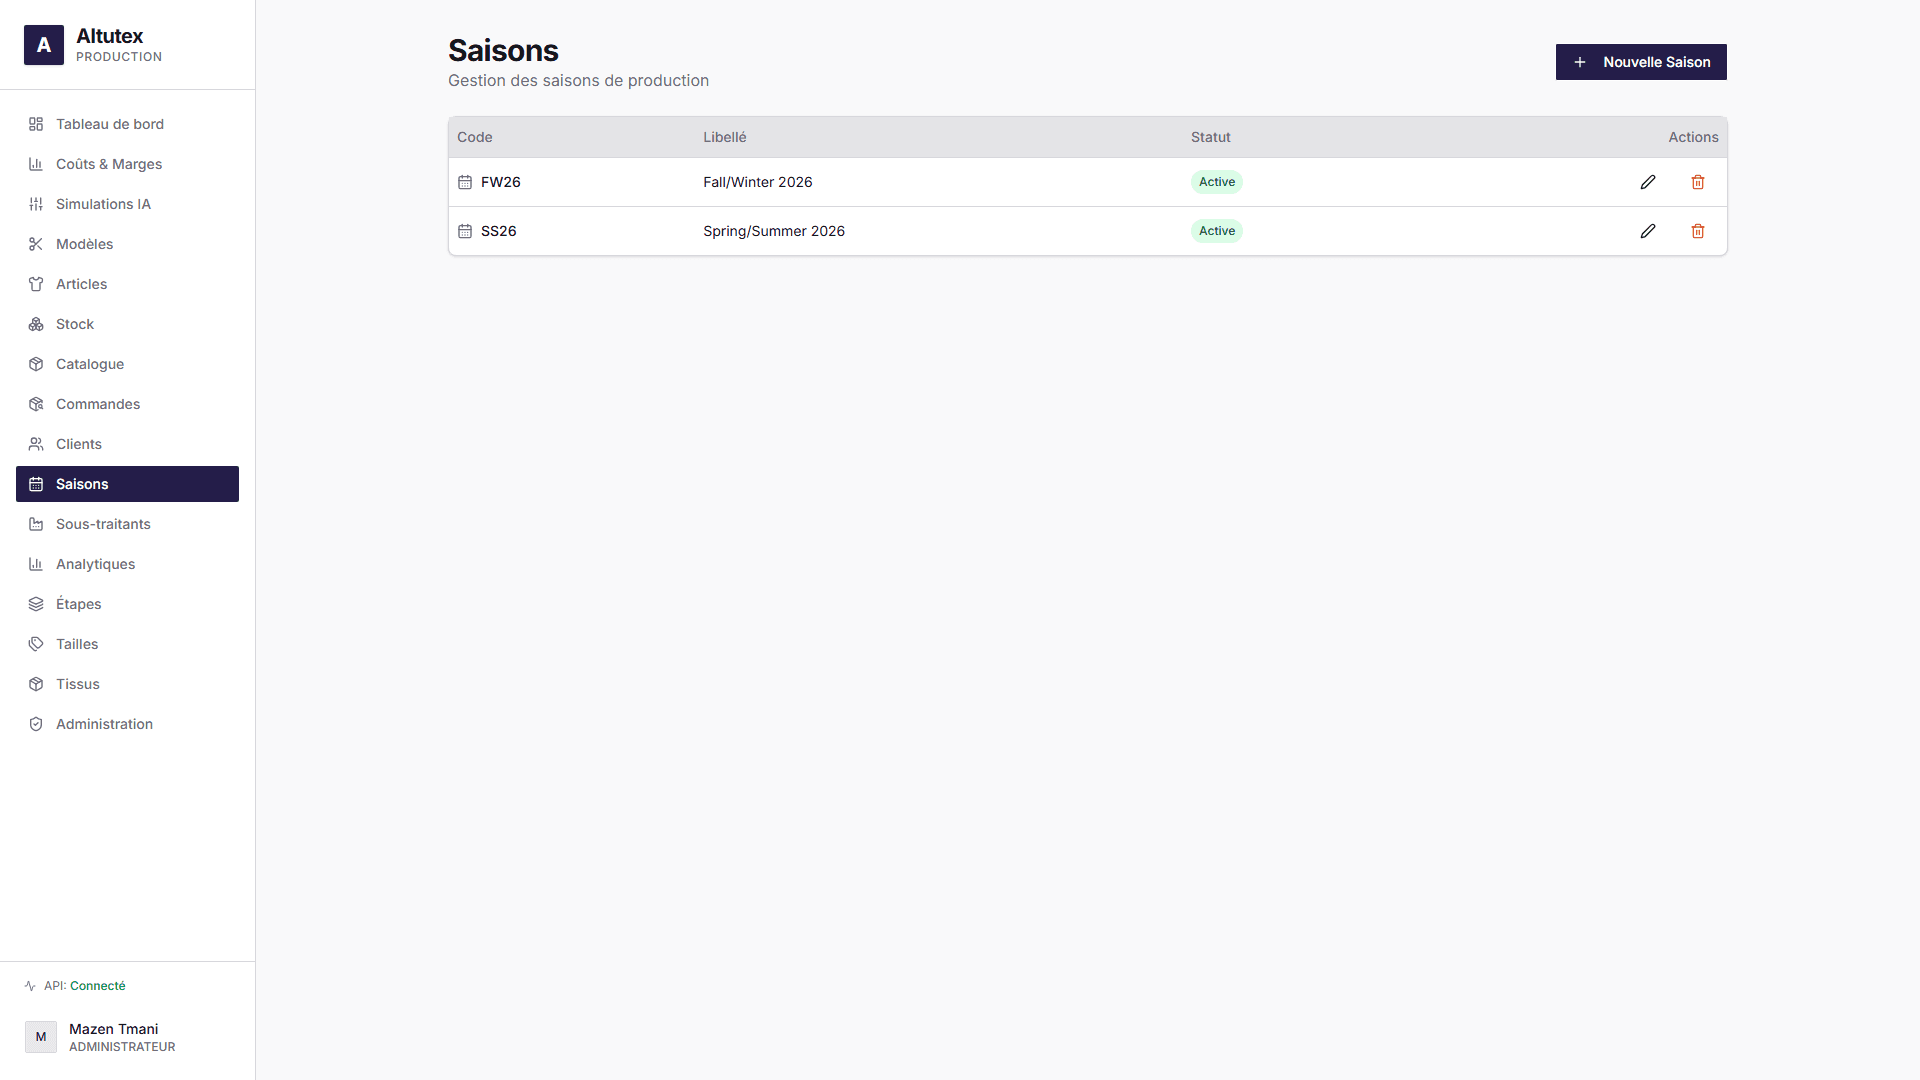This screenshot has width=1920, height=1080.
Task: Click the Articles shirt icon
Action: coord(36,284)
